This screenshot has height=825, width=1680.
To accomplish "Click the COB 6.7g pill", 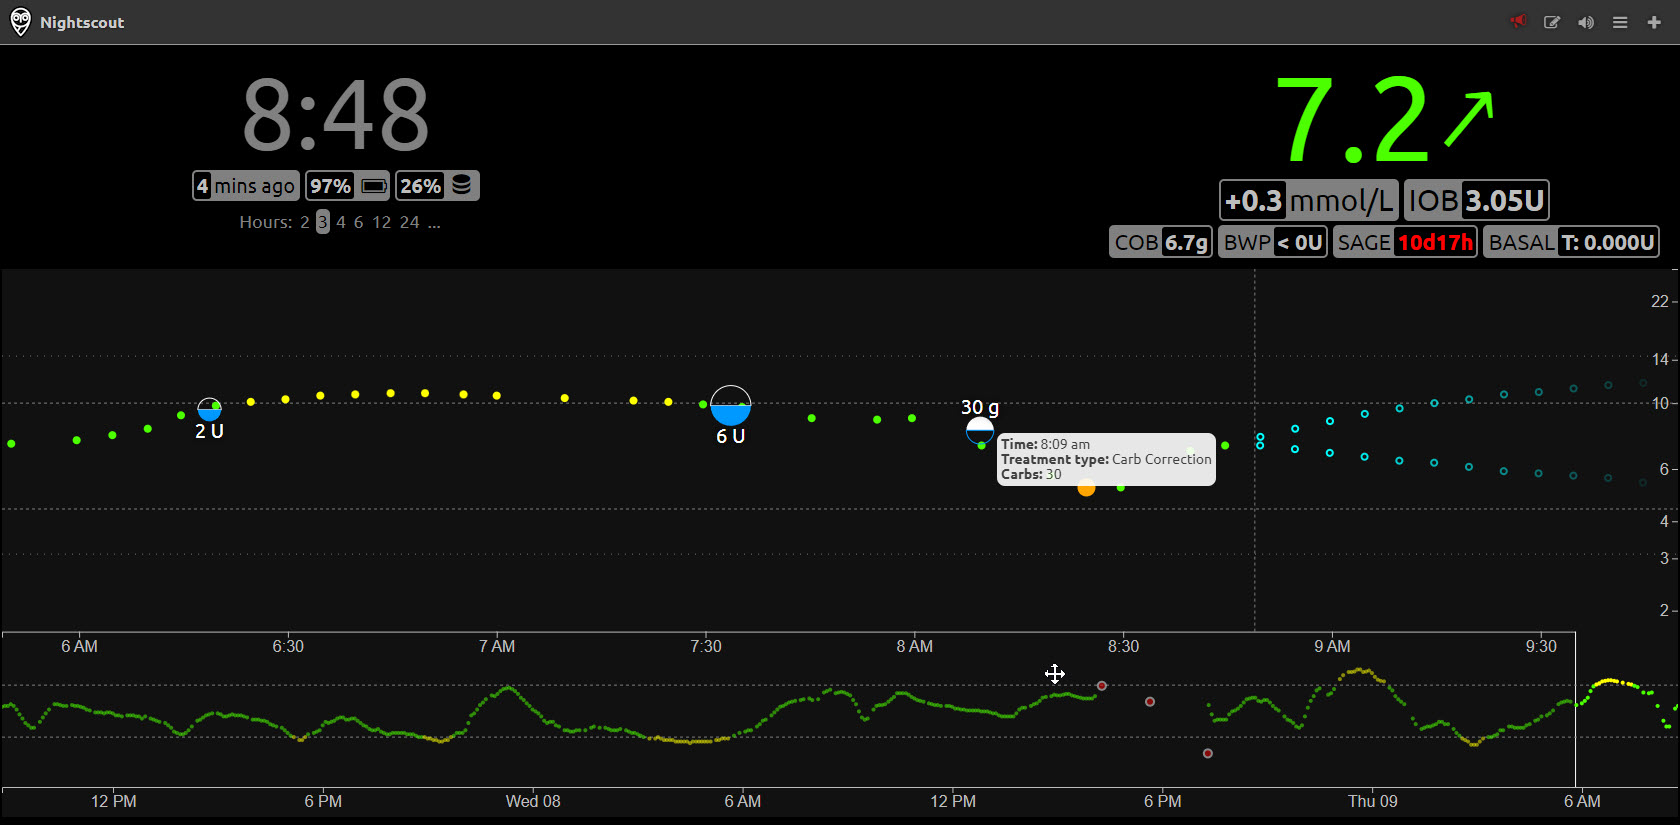I will point(1160,242).
